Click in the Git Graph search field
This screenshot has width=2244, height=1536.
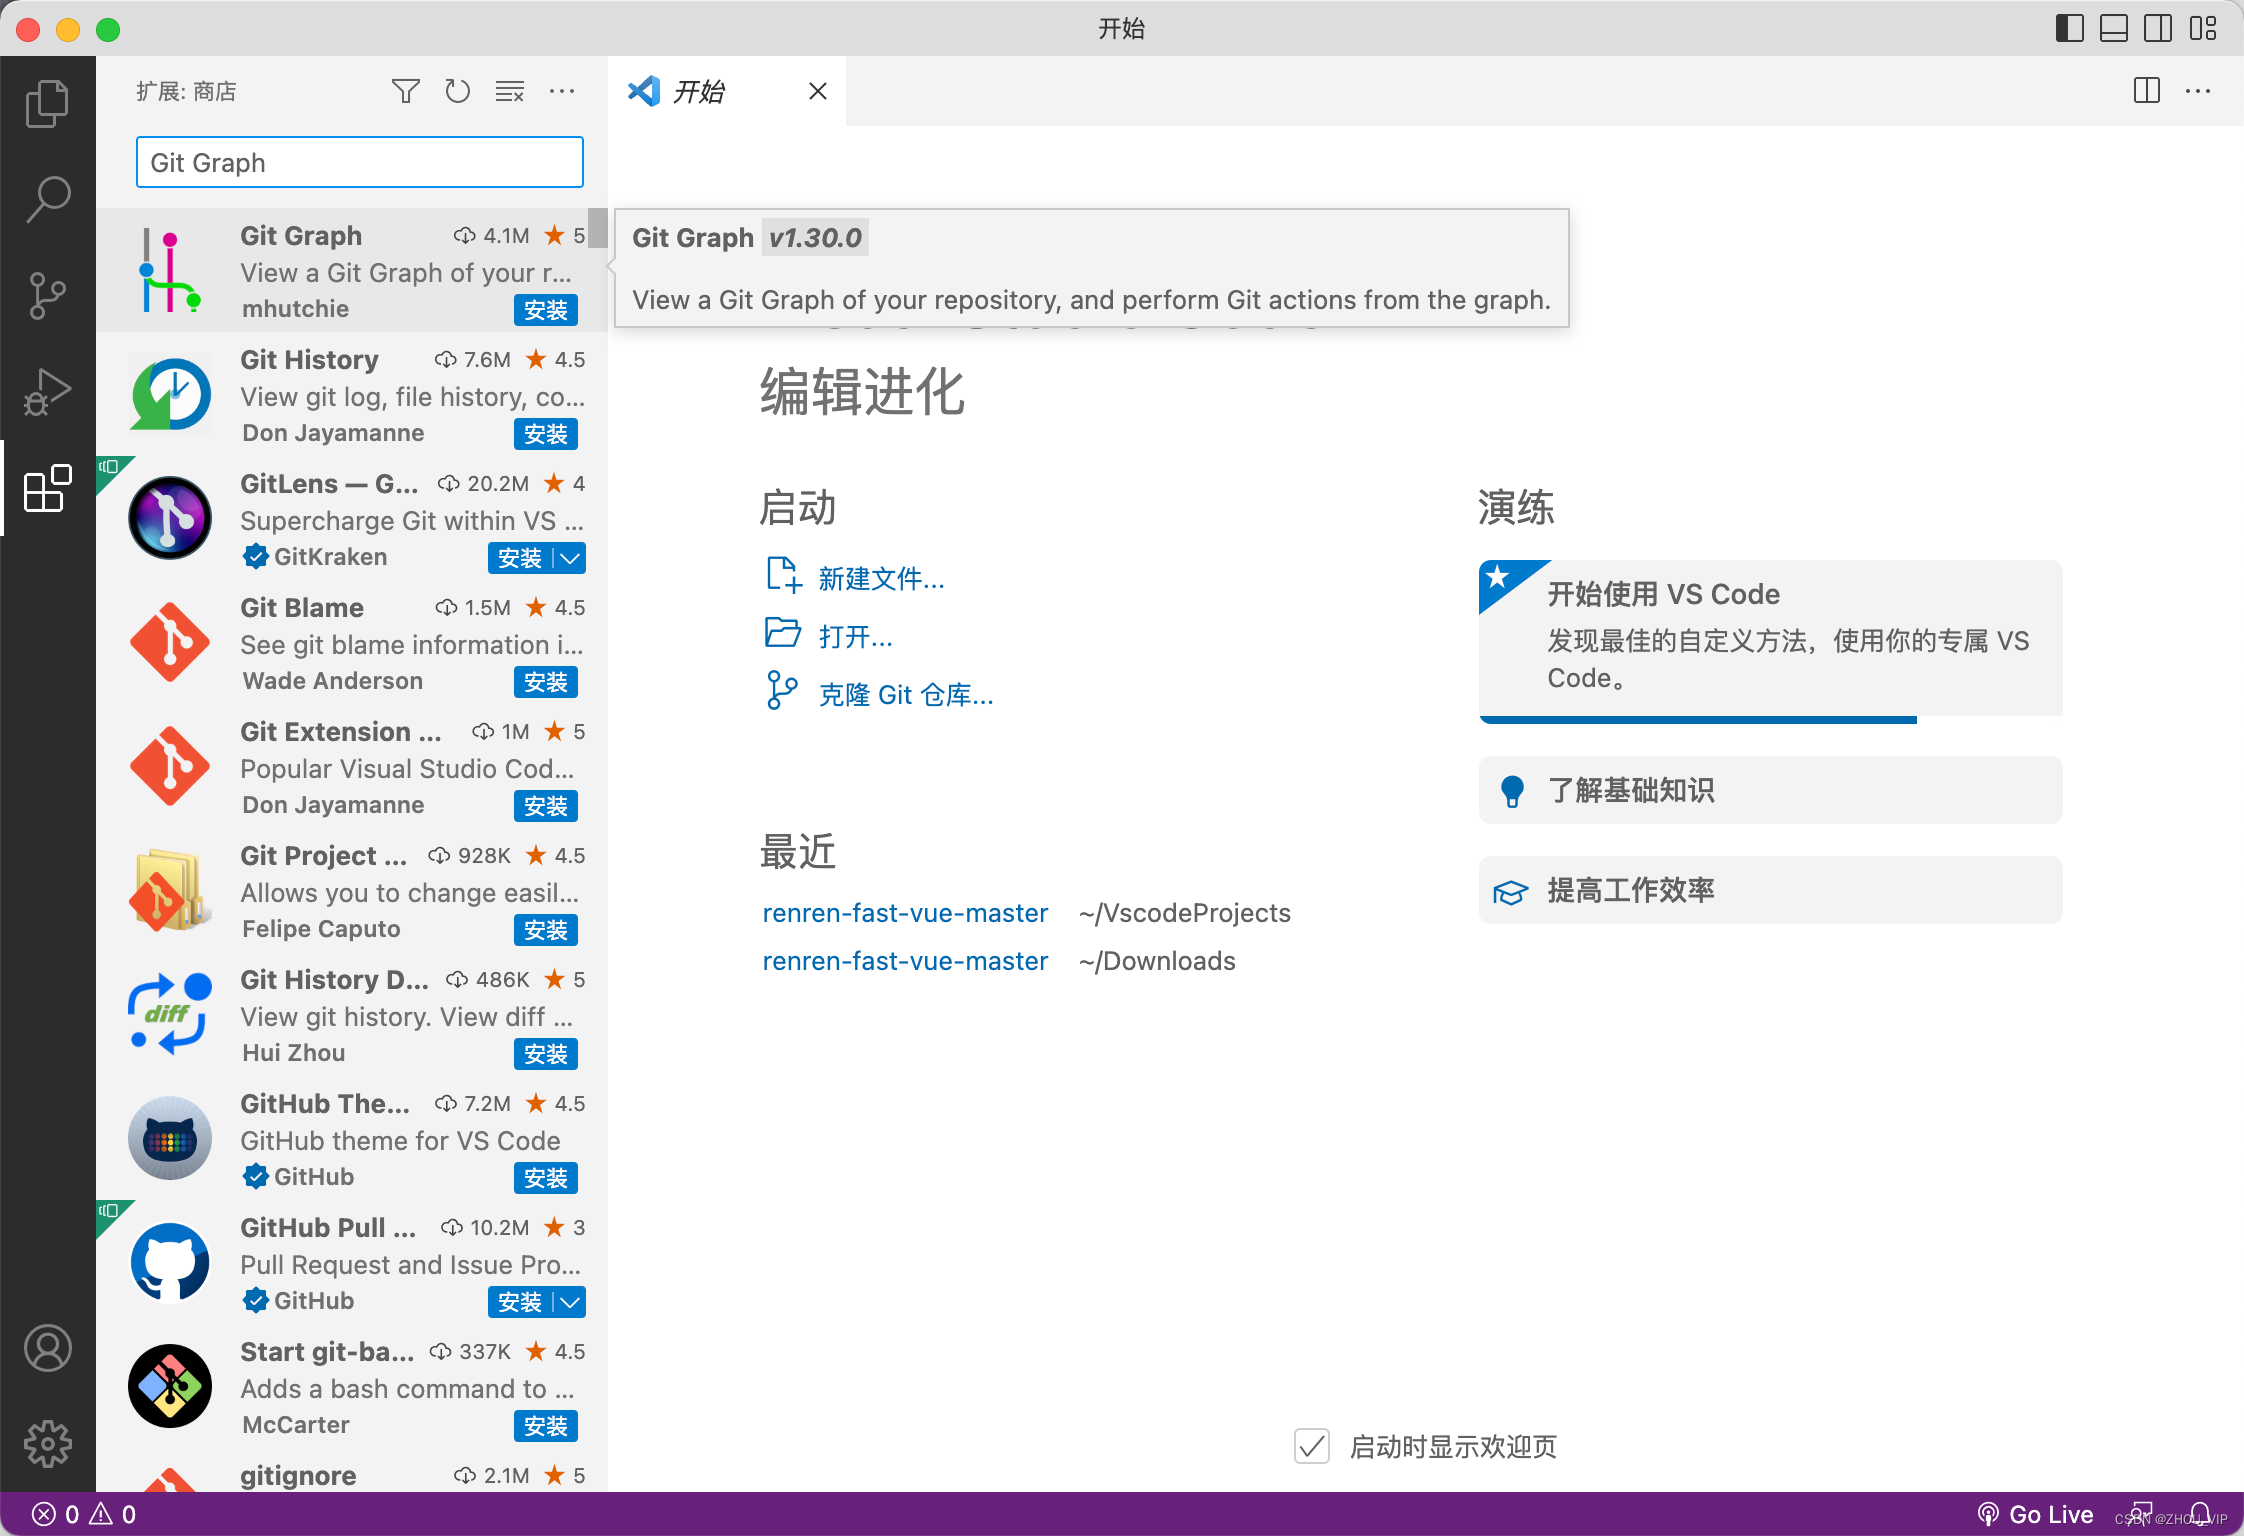point(359,162)
